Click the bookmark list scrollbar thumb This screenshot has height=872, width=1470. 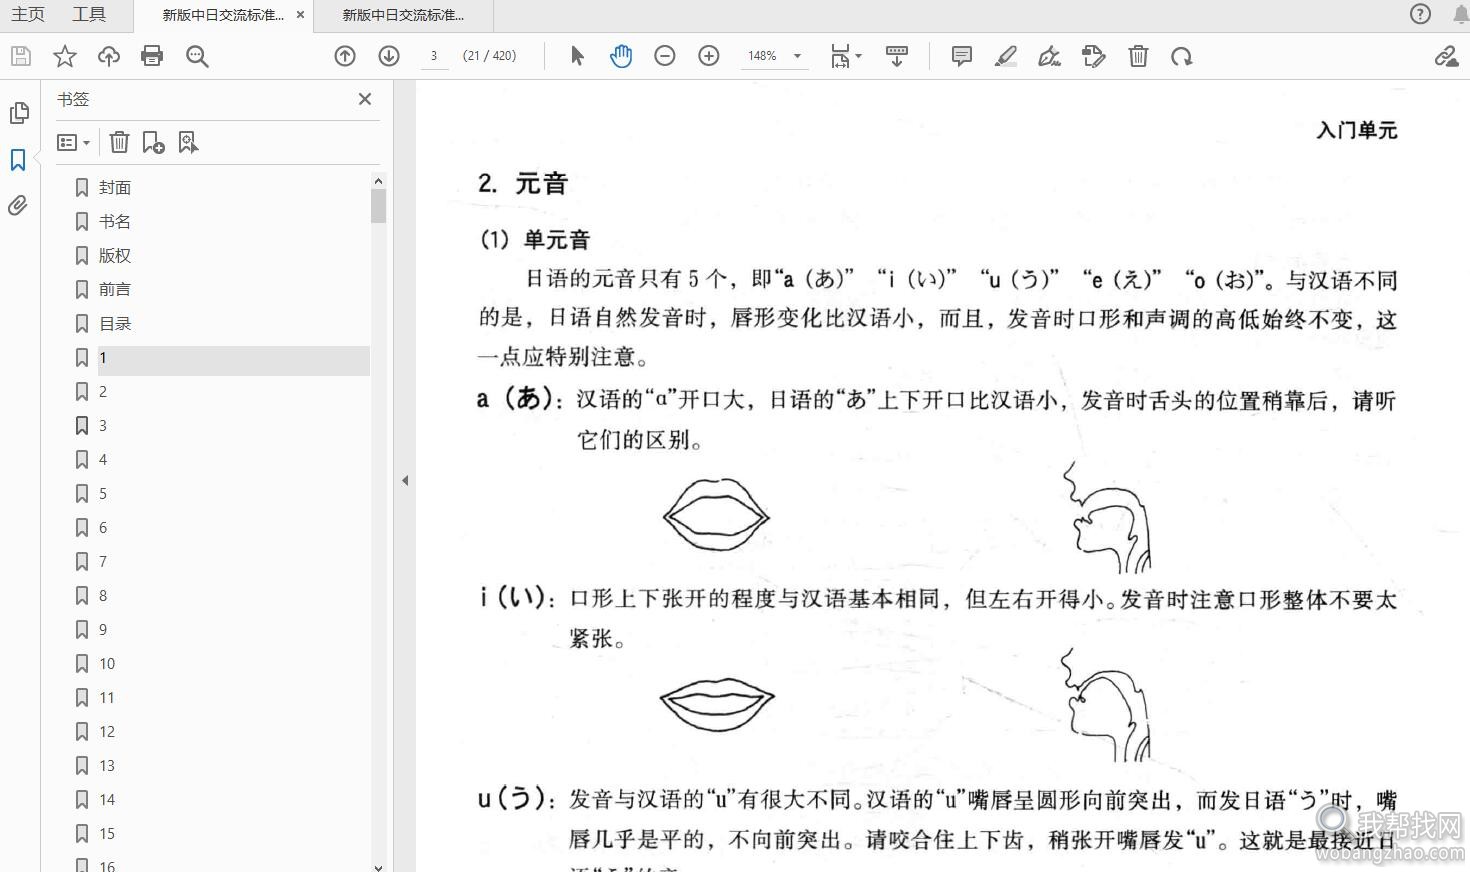coord(378,205)
